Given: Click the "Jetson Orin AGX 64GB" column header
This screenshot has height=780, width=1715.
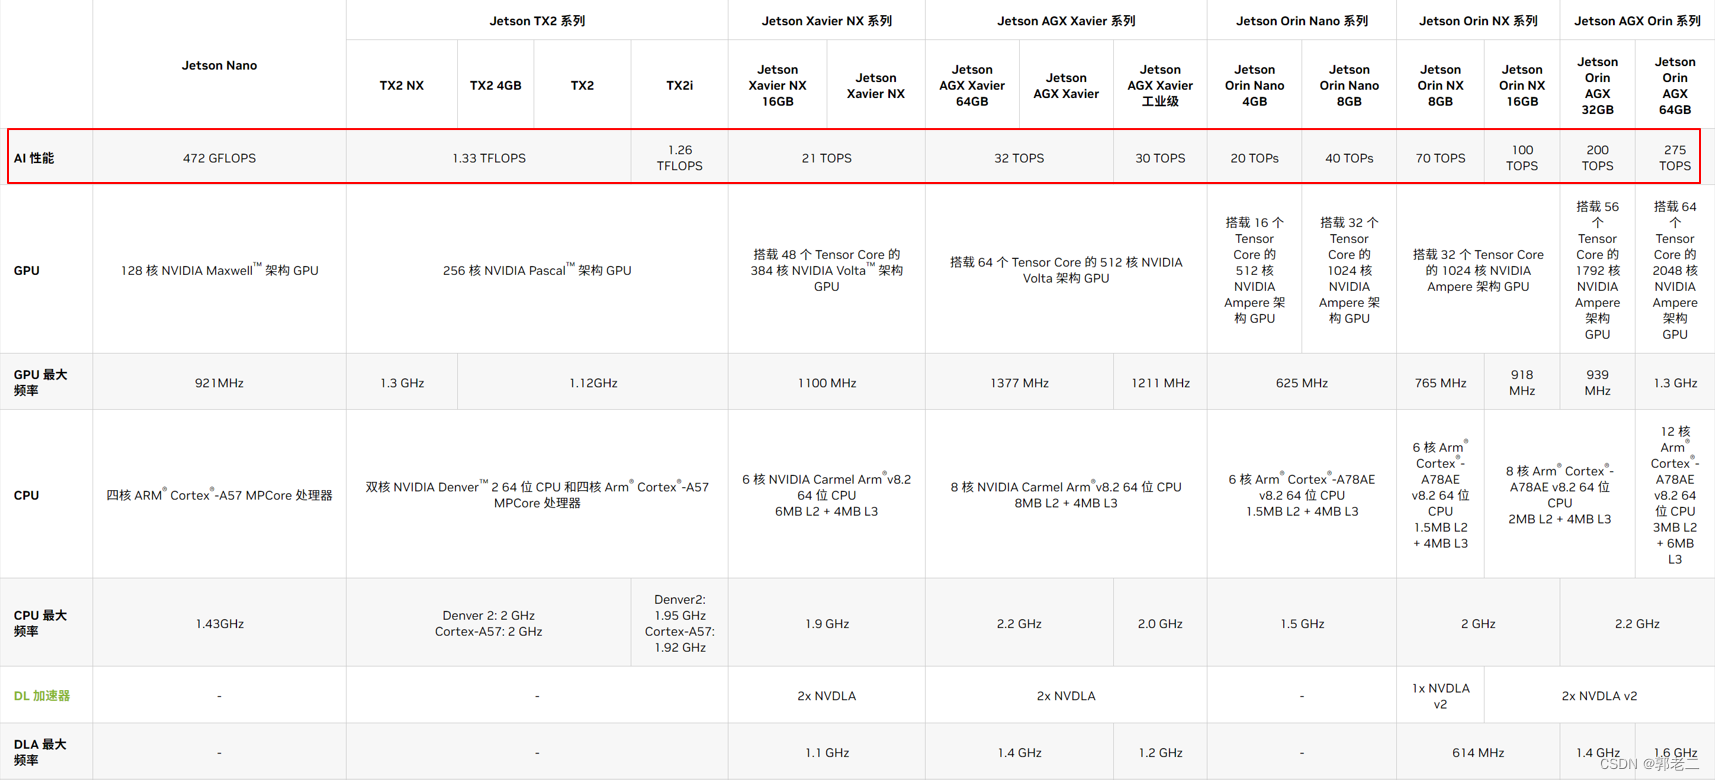Looking at the screenshot, I should (x=1675, y=86).
